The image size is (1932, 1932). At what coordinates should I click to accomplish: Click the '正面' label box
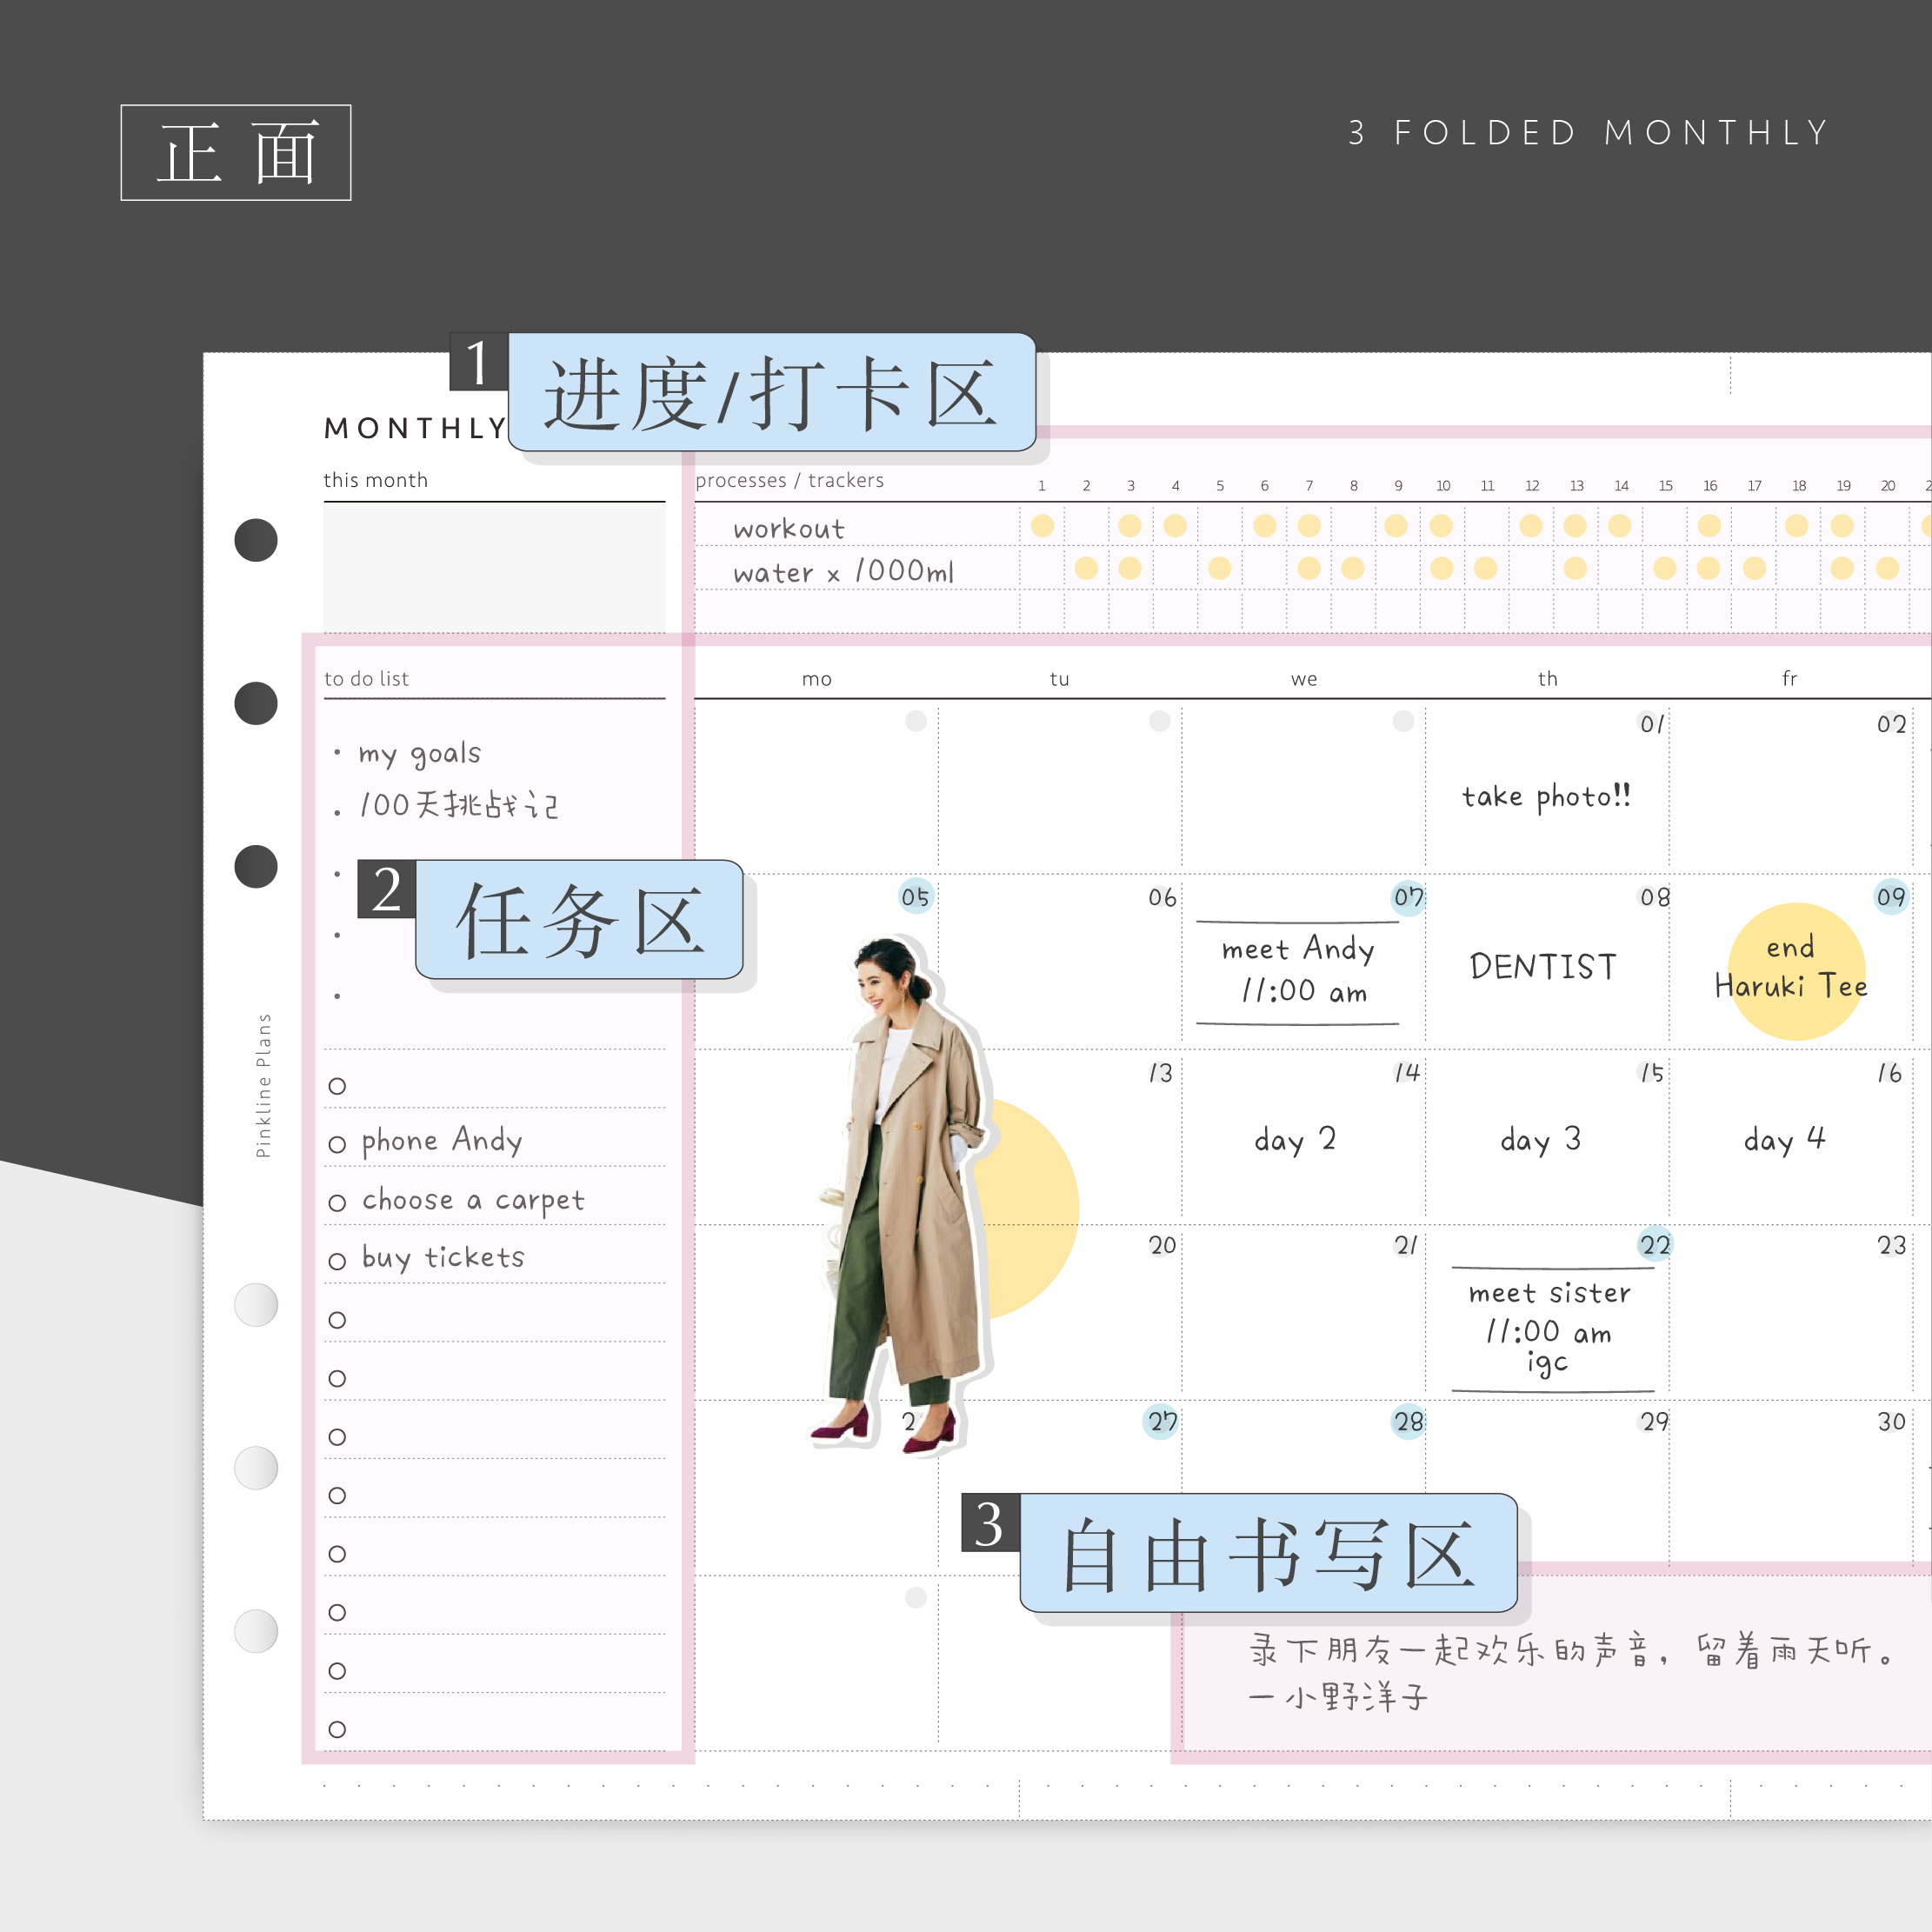pyautogui.click(x=236, y=153)
